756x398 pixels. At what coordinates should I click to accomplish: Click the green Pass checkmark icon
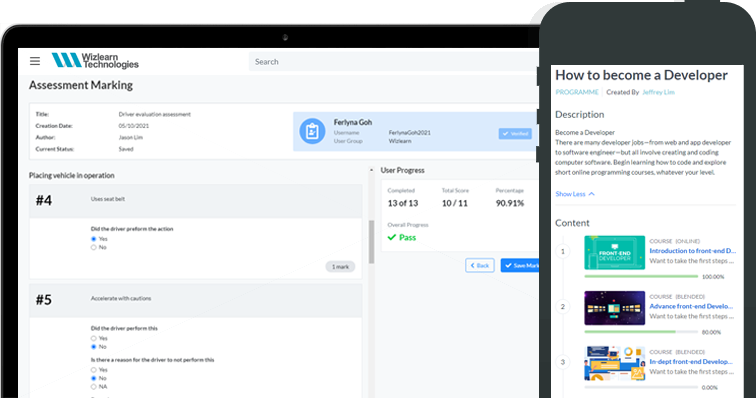(x=392, y=237)
